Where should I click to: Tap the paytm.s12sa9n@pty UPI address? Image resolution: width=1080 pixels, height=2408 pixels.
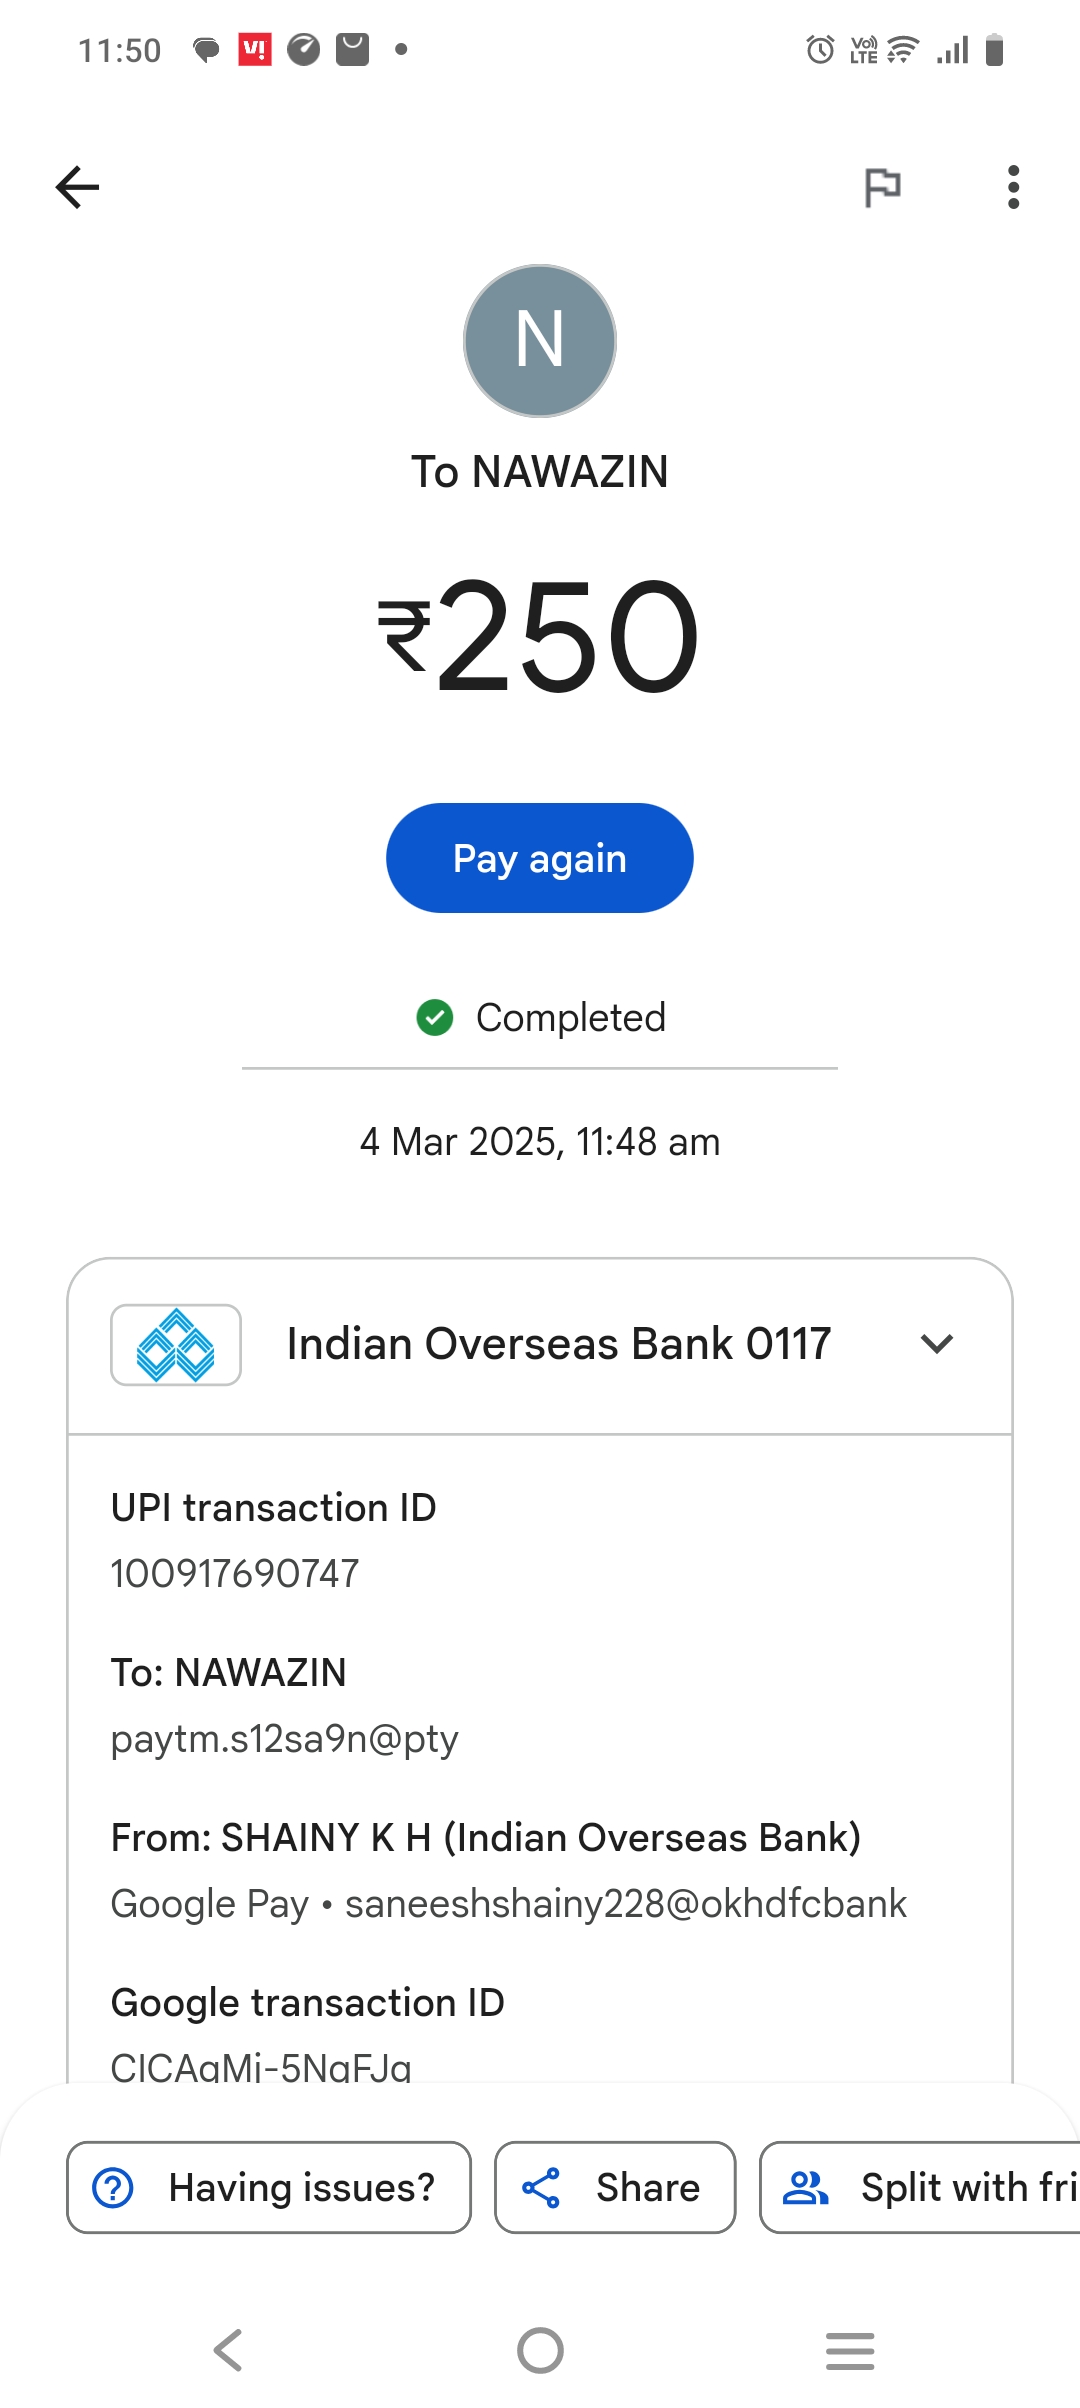point(285,1739)
